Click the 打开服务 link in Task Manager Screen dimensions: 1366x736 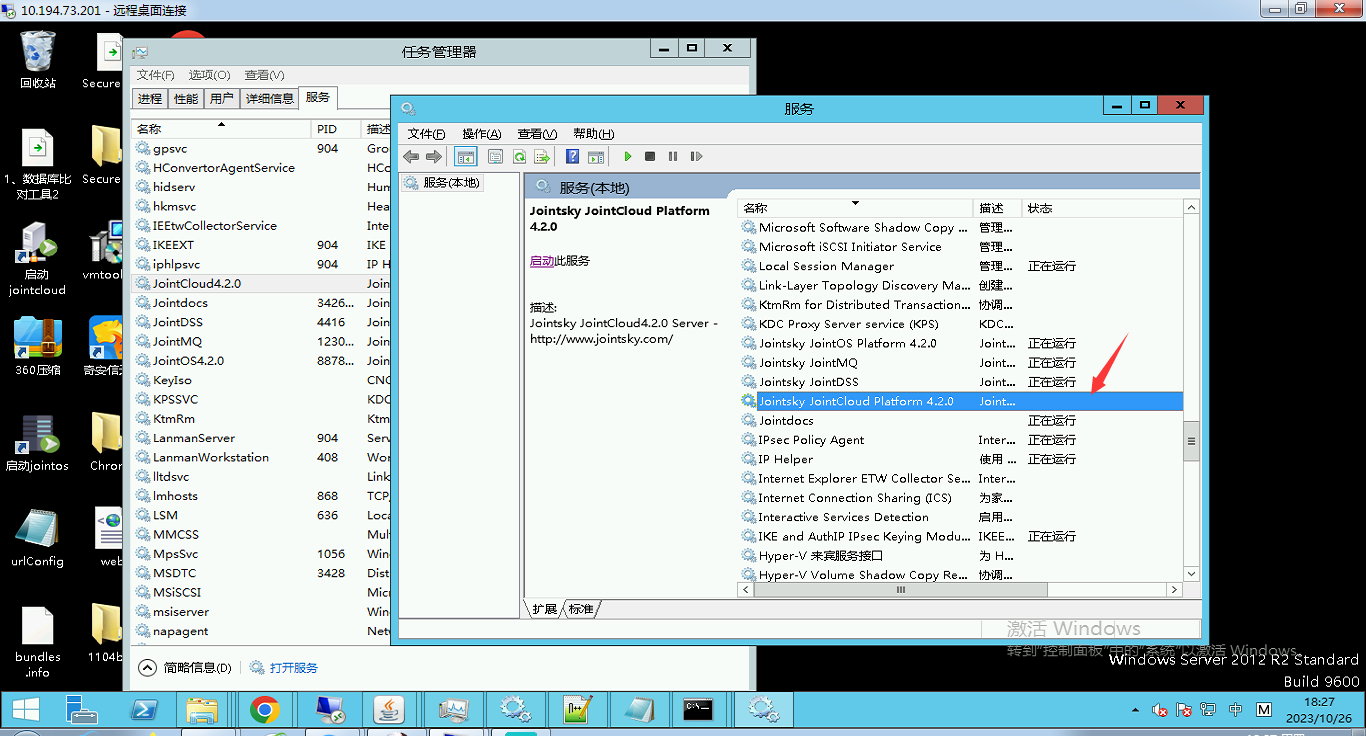coord(293,668)
